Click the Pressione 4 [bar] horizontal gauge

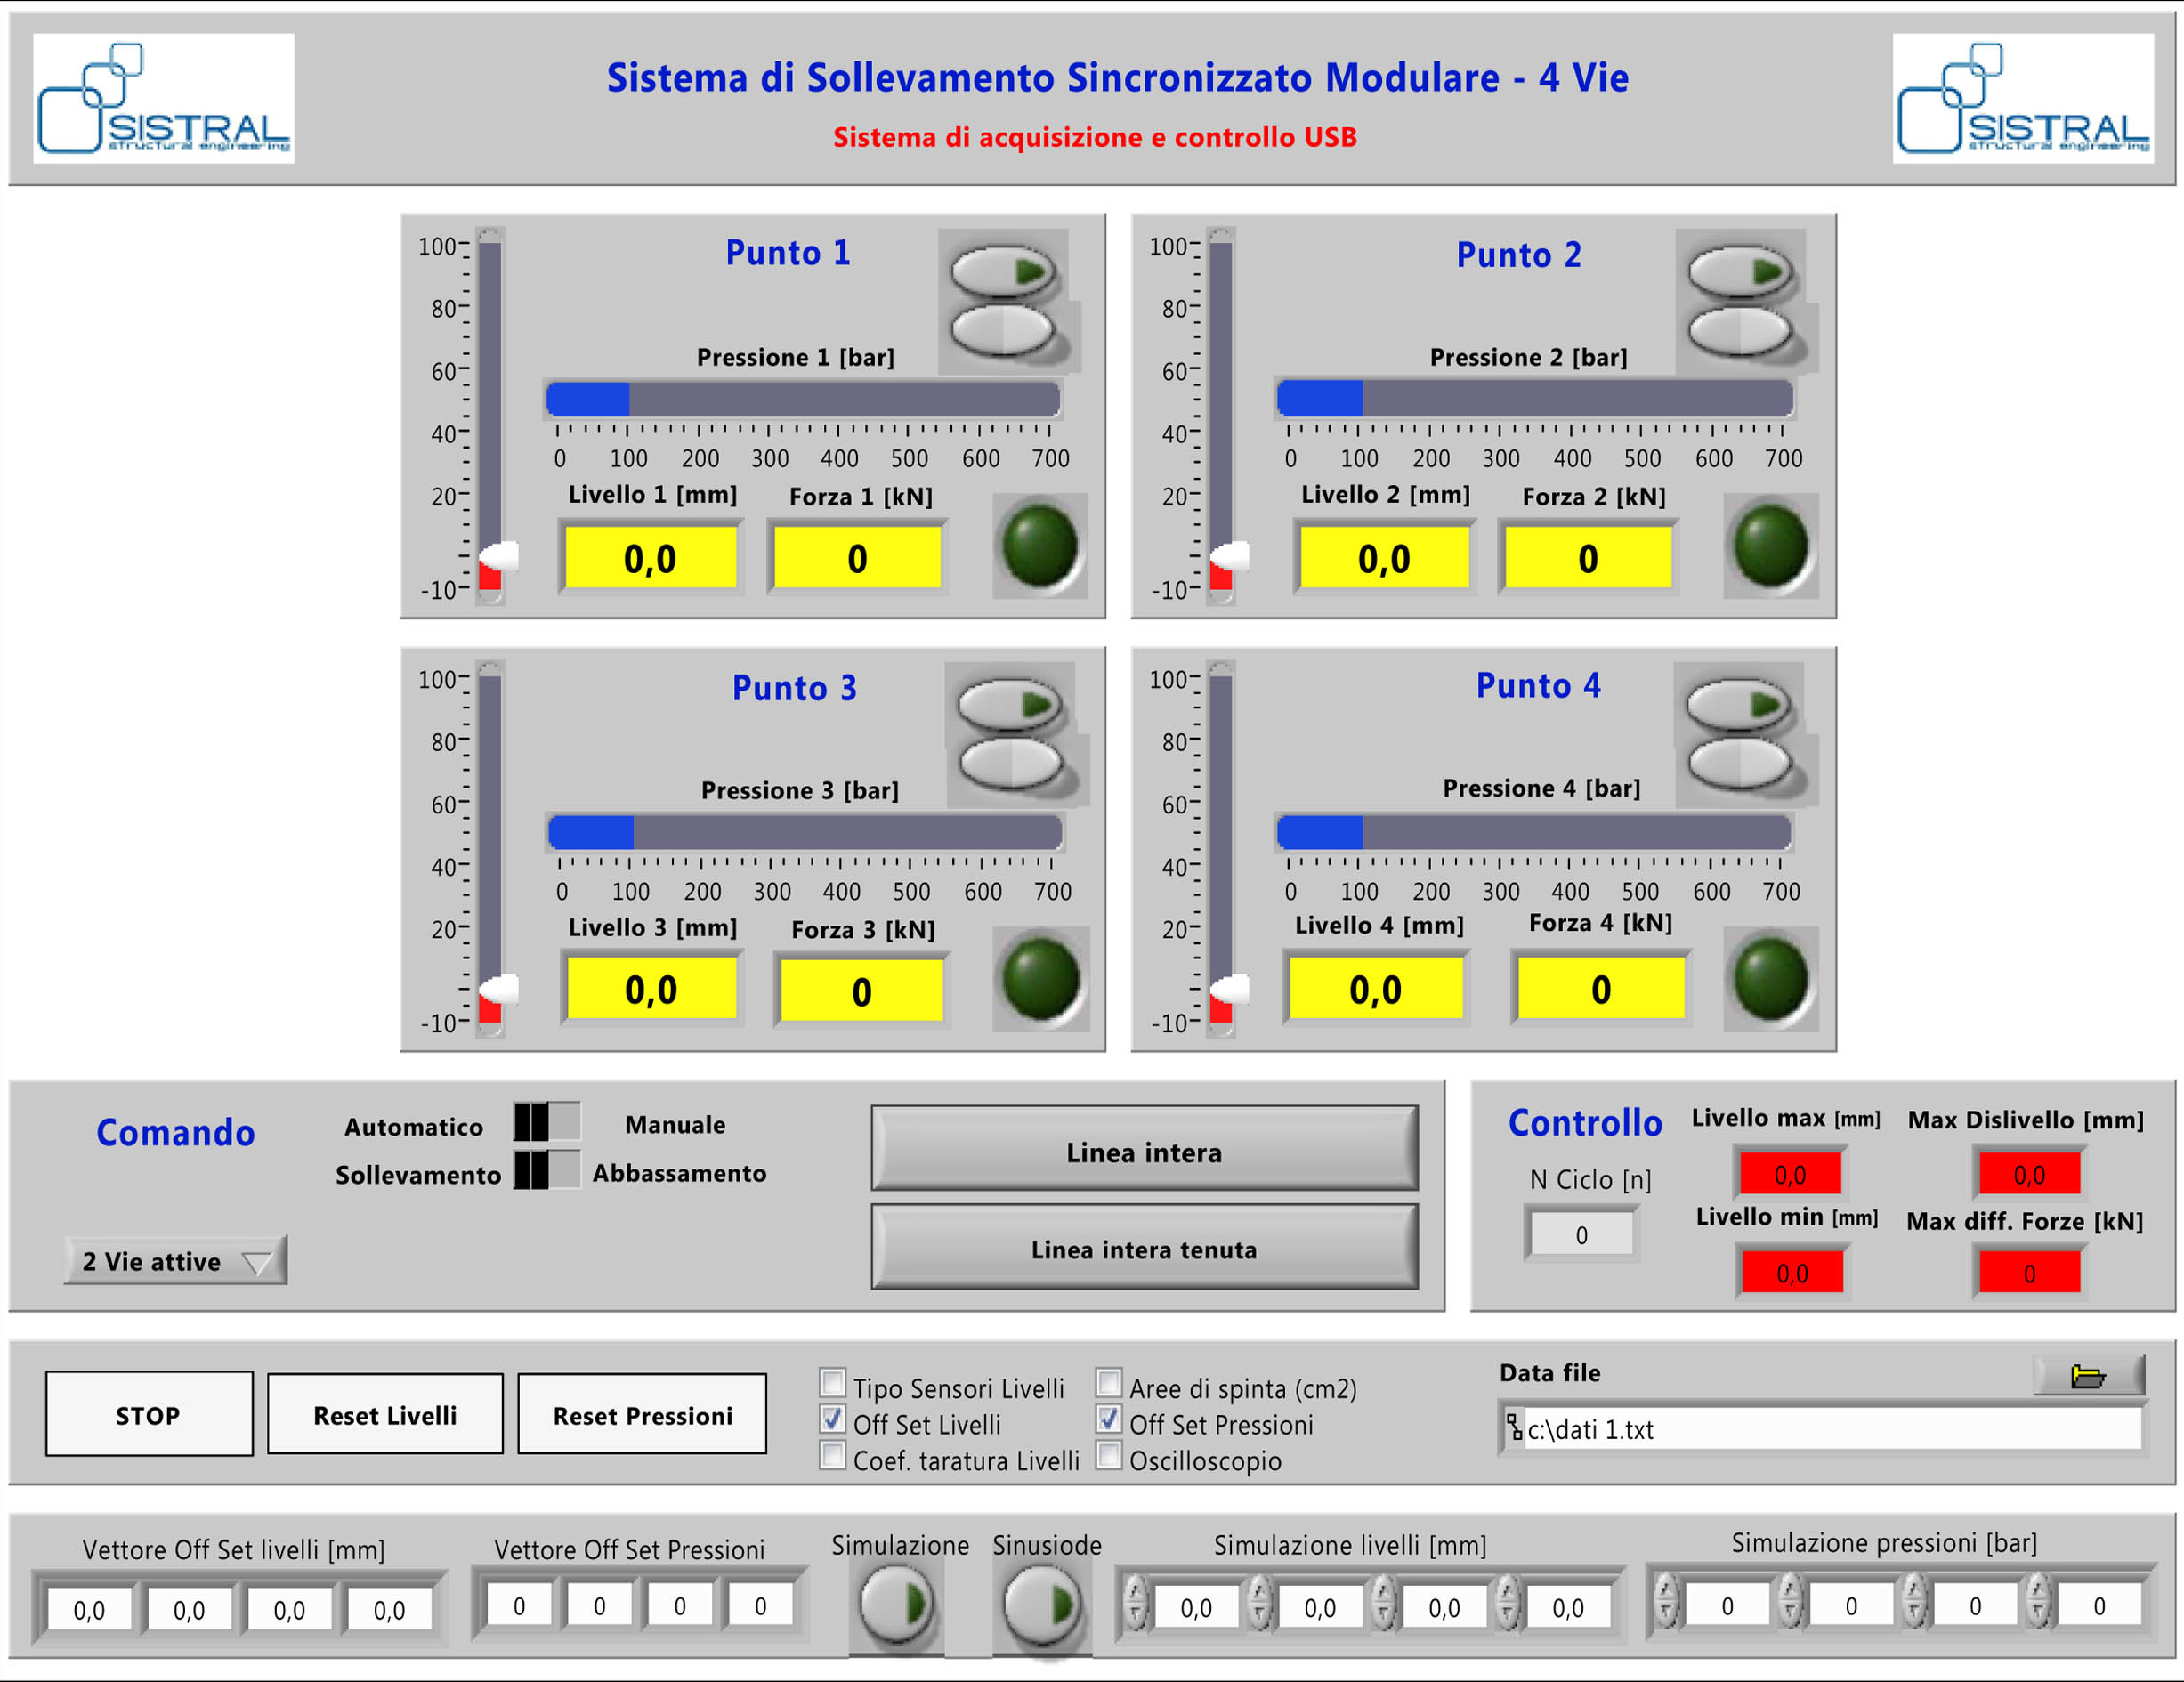pos(1534,832)
